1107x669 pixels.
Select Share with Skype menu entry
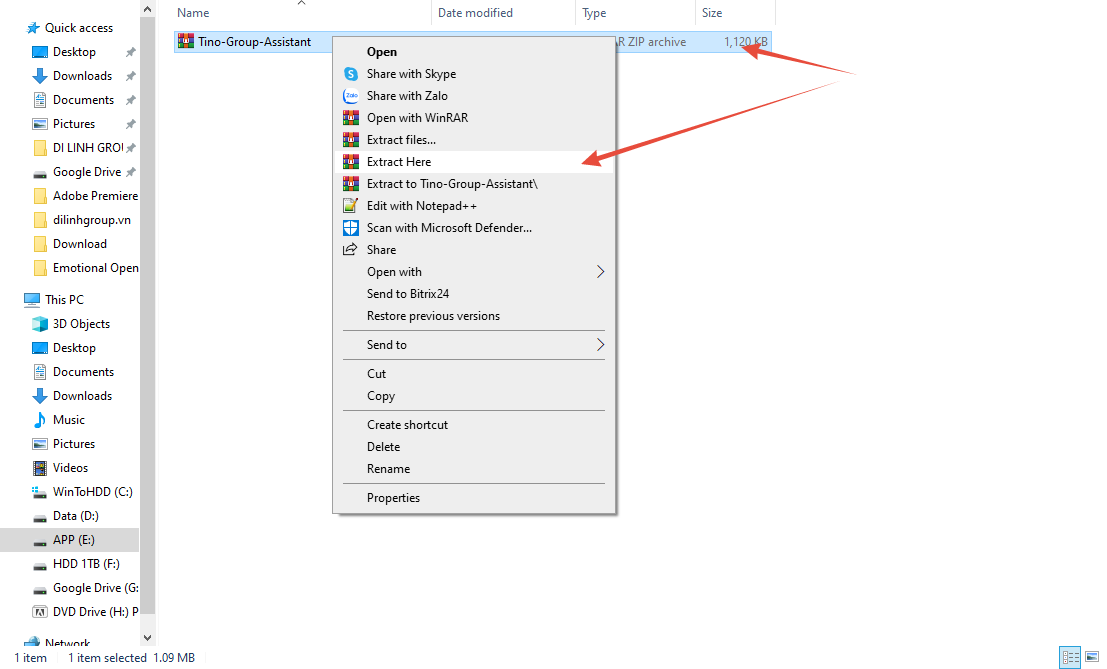474,74
